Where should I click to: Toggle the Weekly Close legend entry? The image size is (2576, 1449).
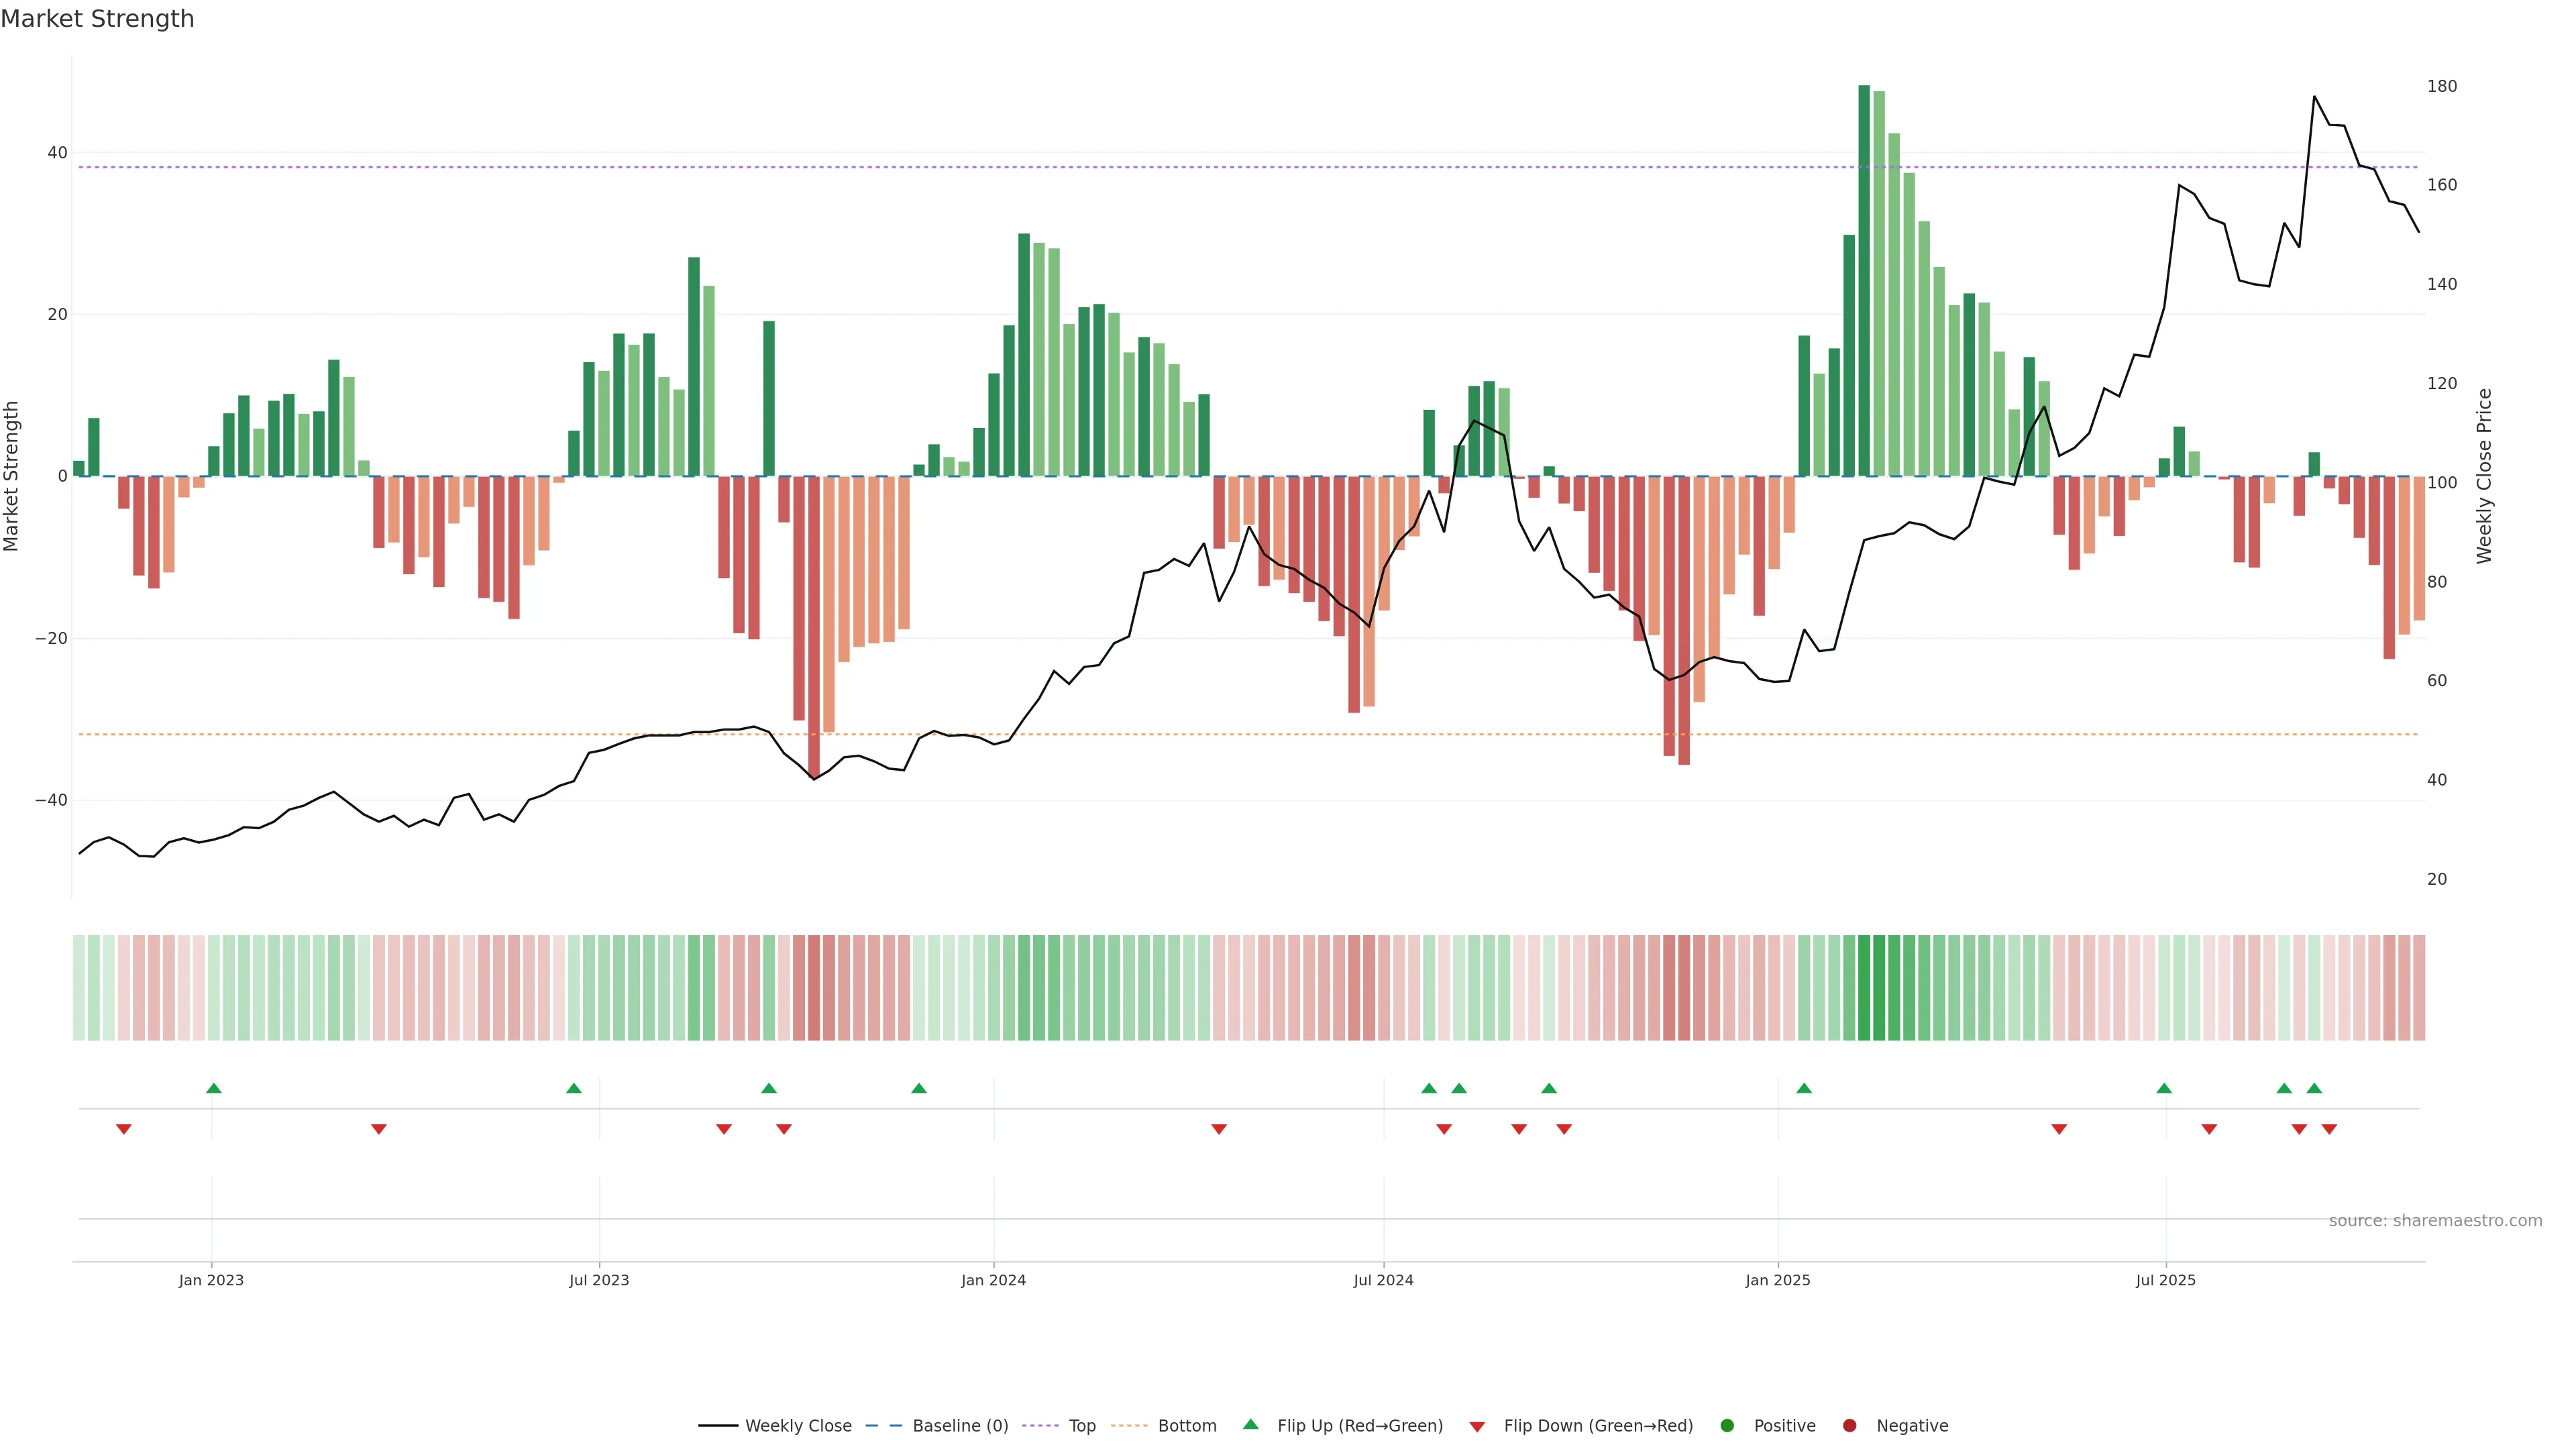coord(797,1425)
